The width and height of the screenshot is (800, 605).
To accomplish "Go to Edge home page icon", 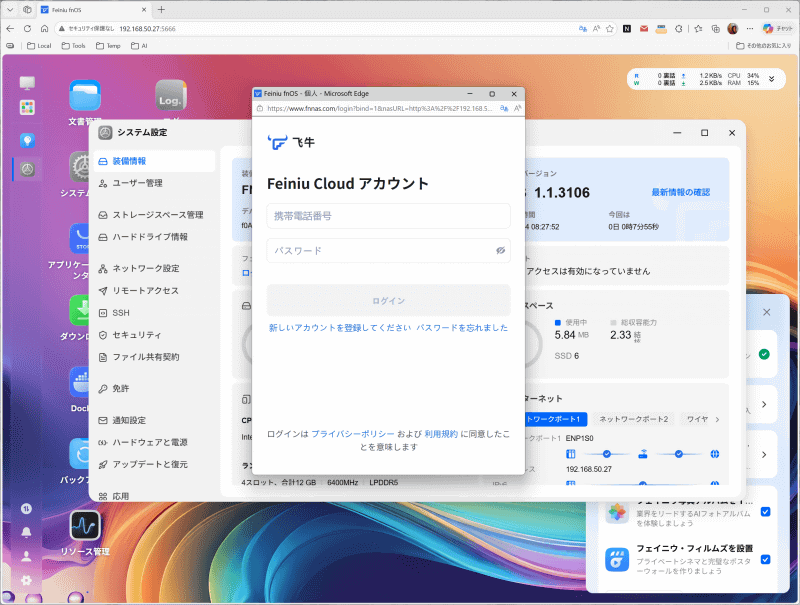I will (x=44, y=29).
